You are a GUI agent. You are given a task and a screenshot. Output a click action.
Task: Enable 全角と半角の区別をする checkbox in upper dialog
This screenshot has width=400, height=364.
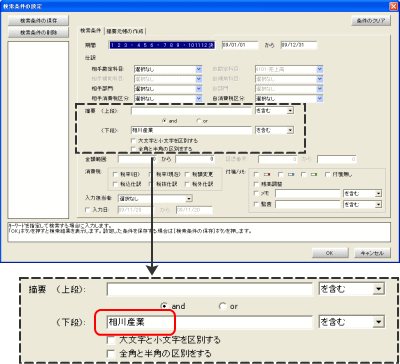(133, 149)
